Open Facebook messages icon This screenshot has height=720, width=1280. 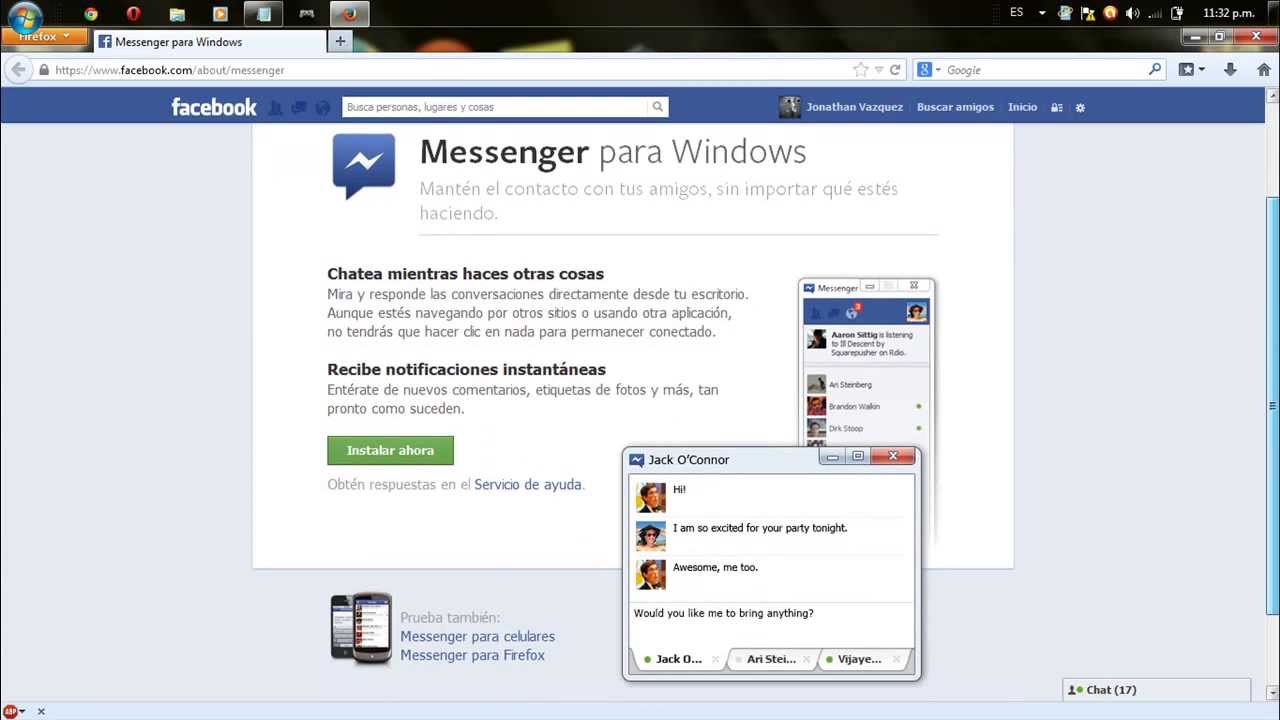click(299, 107)
